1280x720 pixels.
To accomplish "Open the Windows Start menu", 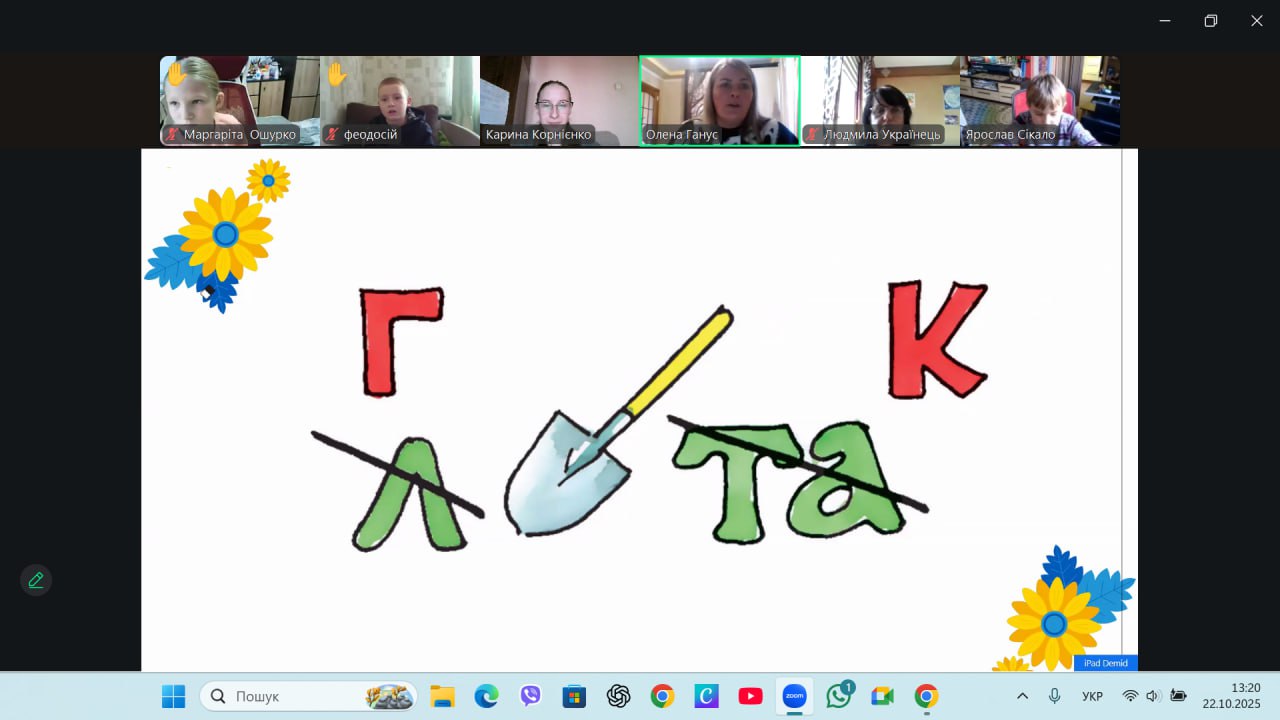I will [174, 696].
